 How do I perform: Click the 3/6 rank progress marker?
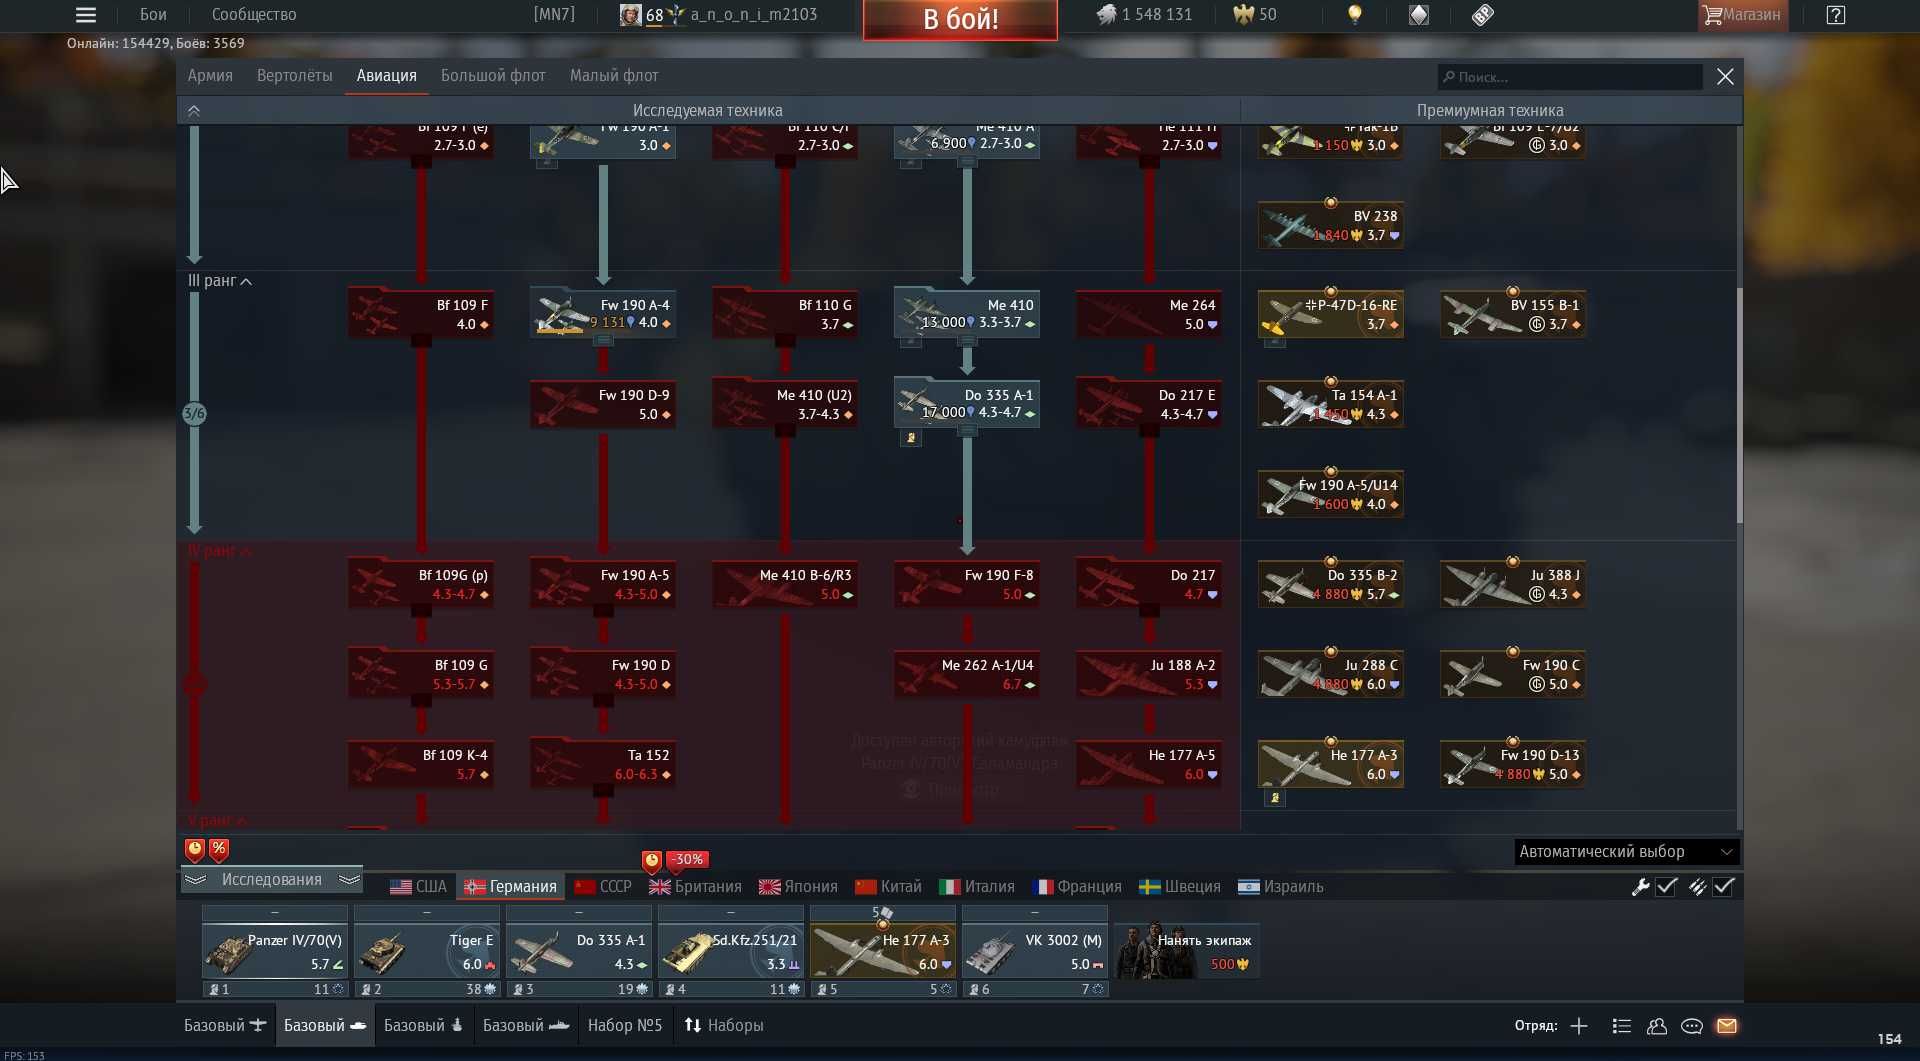coord(194,414)
